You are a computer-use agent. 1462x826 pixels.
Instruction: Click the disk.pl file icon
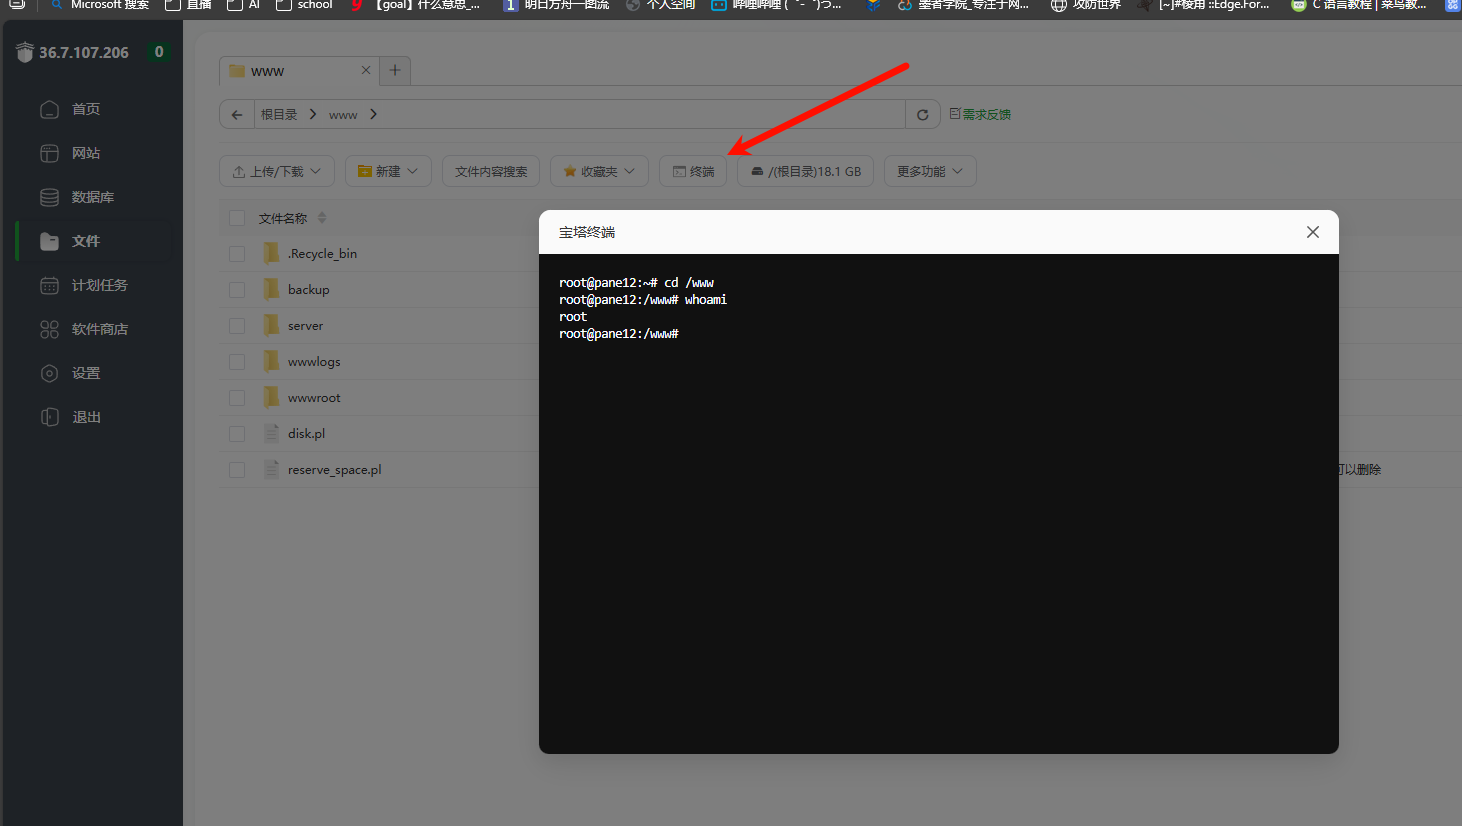pos(271,433)
